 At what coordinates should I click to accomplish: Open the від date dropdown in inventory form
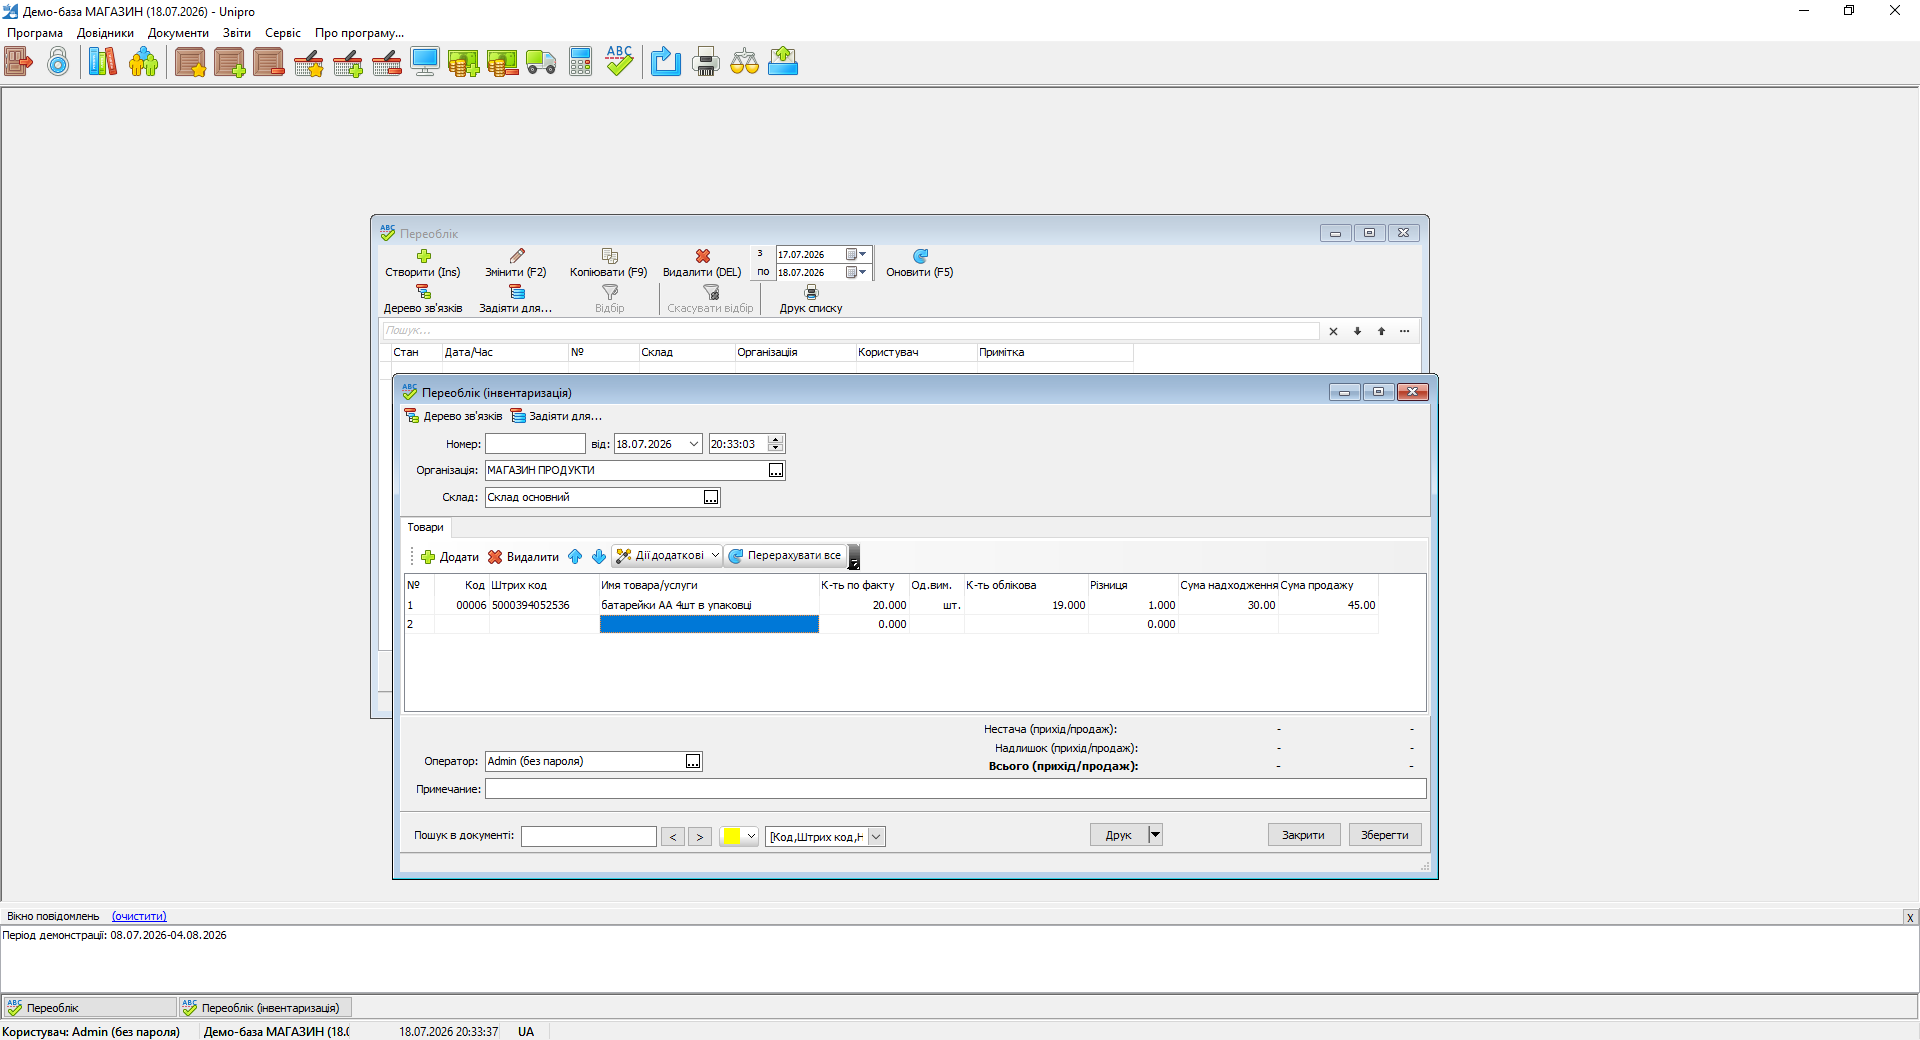click(x=693, y=444)
